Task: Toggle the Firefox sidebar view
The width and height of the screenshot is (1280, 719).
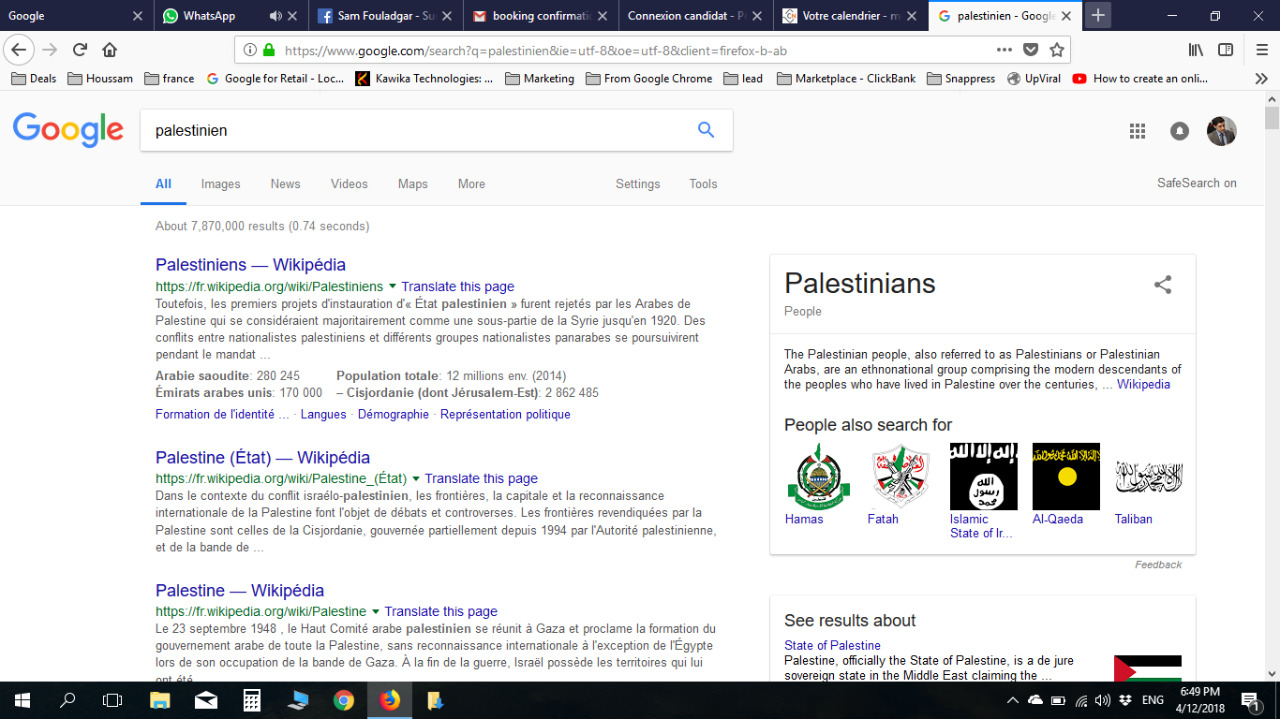Action: (1225, 50)
